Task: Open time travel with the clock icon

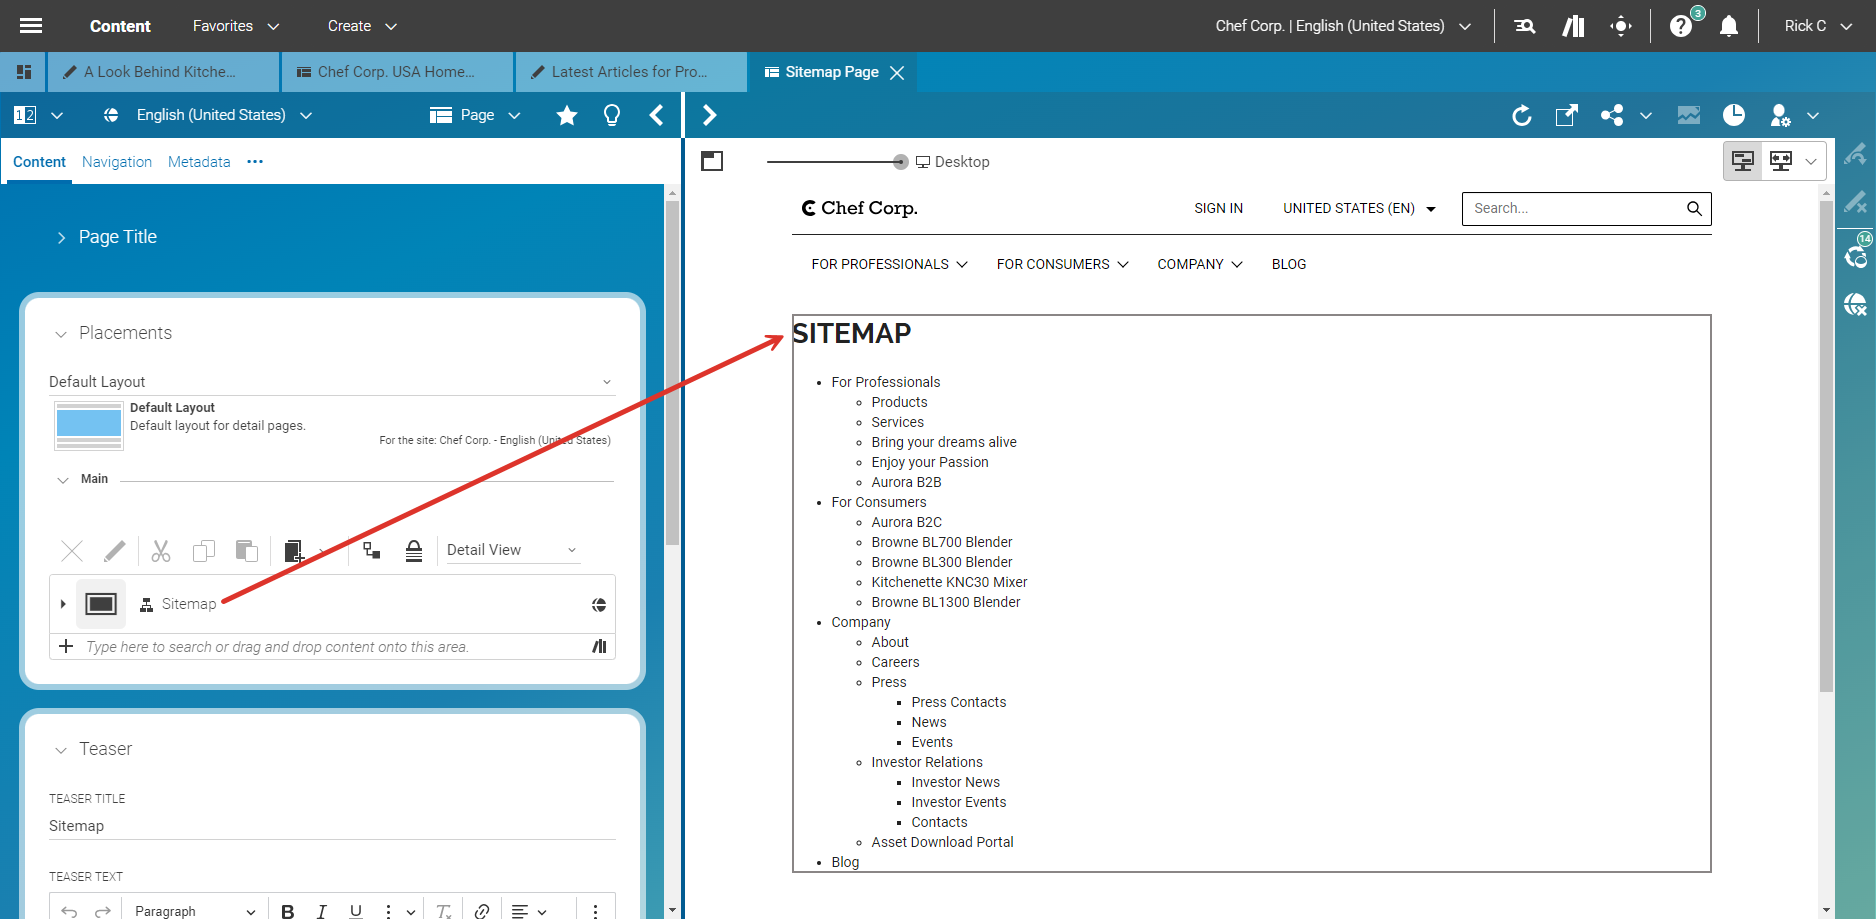Action: point(1734,115)
